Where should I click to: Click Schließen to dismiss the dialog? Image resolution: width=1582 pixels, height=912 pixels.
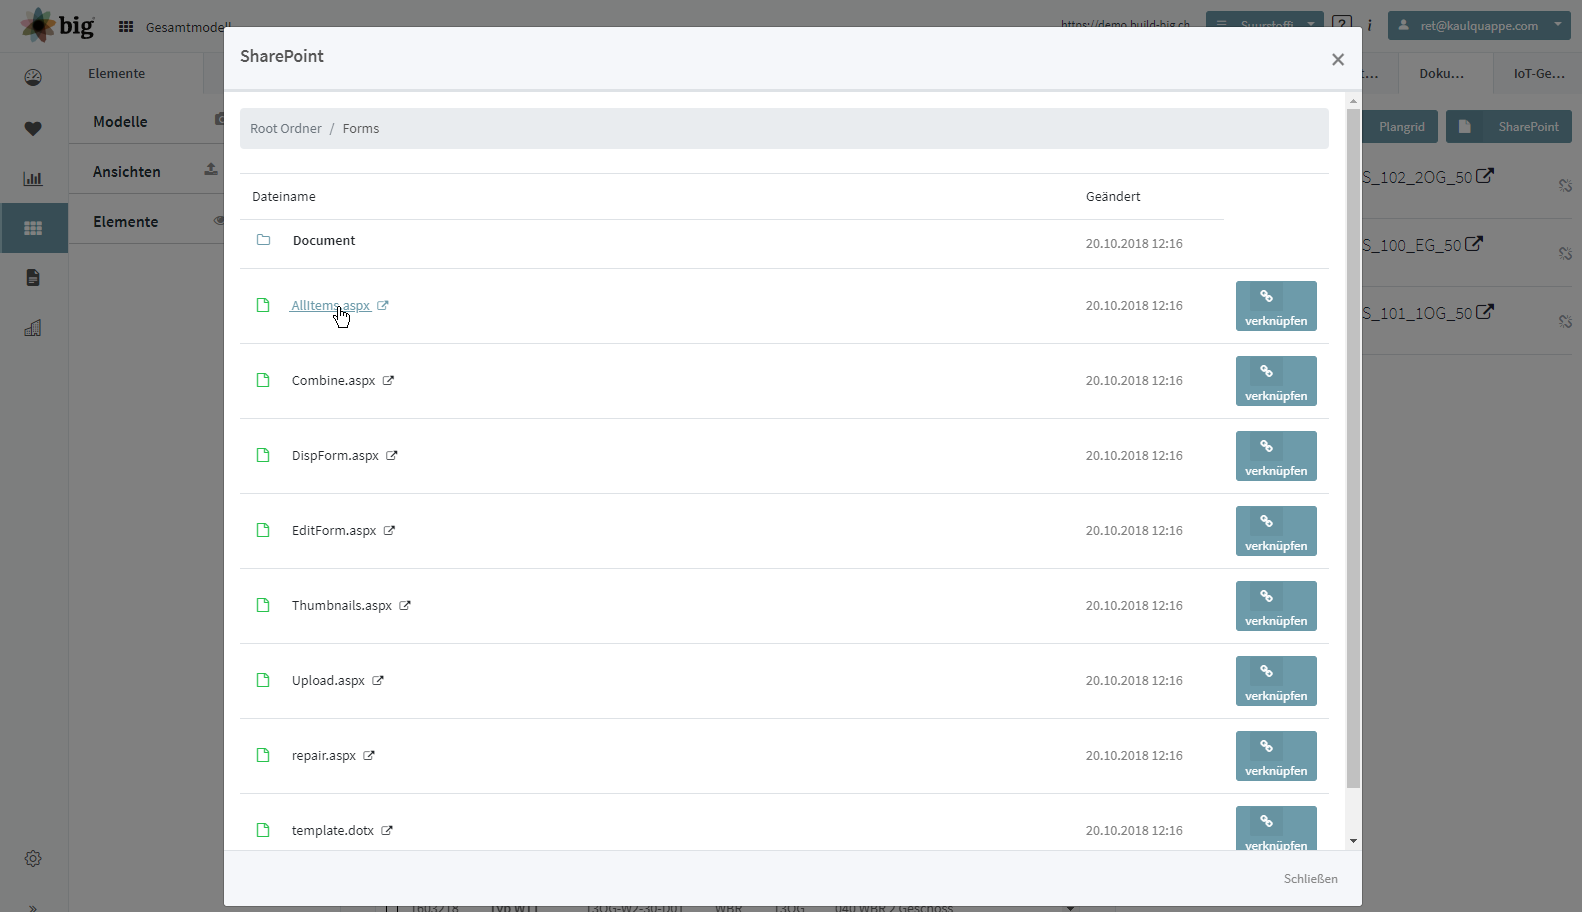[x=1310, y=879]
